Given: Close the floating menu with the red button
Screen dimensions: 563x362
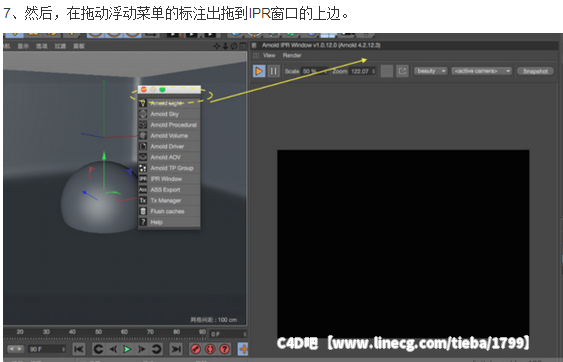Looking at the screenshot, I should pyautogui.click(x=144, y=89).
